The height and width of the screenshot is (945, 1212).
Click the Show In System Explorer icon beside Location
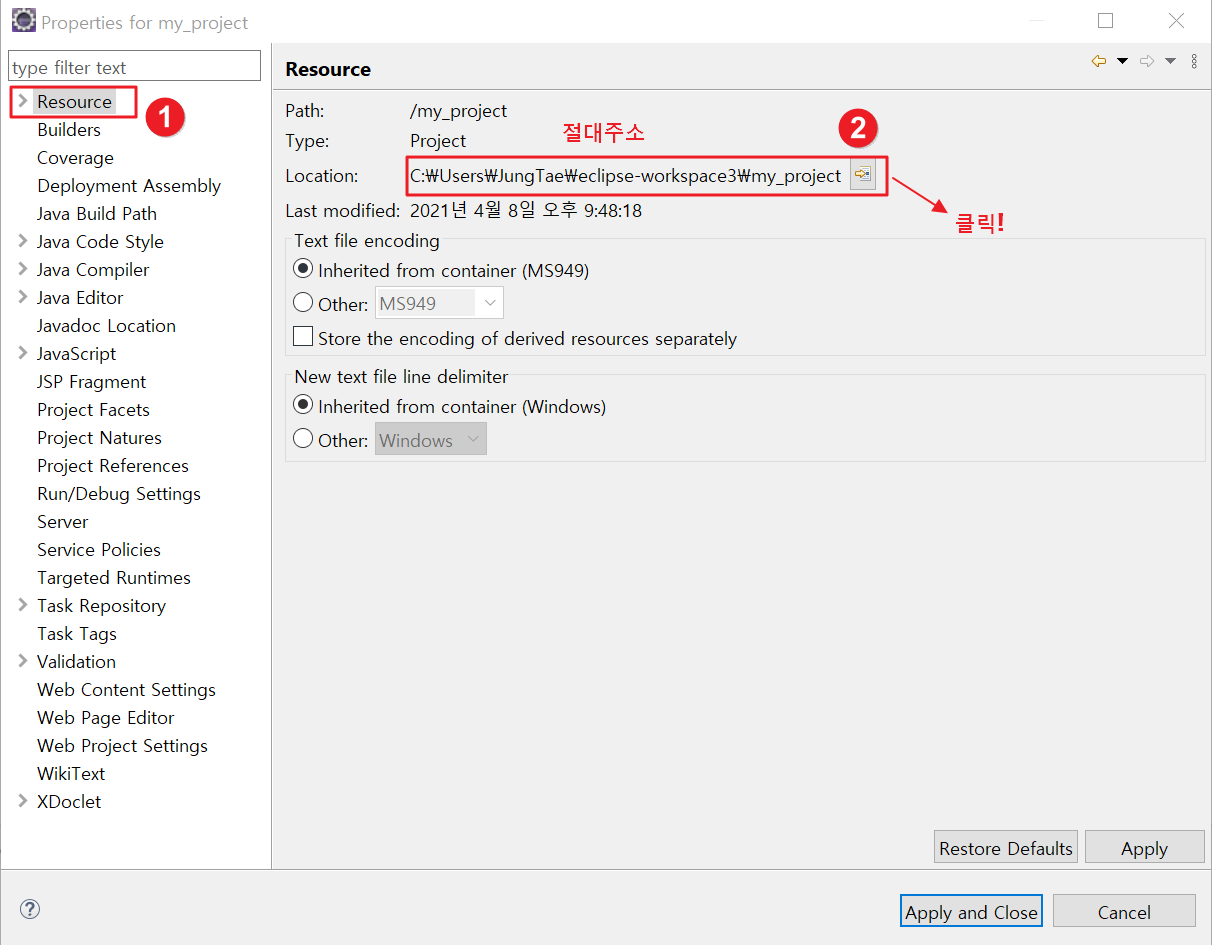click(x=863, y=174)
